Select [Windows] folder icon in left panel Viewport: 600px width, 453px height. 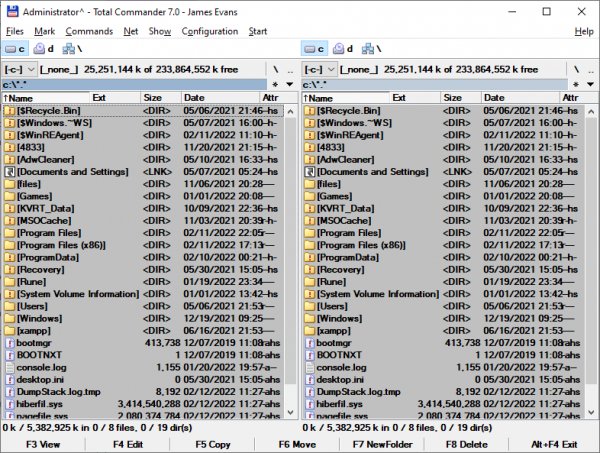point(9,319)
